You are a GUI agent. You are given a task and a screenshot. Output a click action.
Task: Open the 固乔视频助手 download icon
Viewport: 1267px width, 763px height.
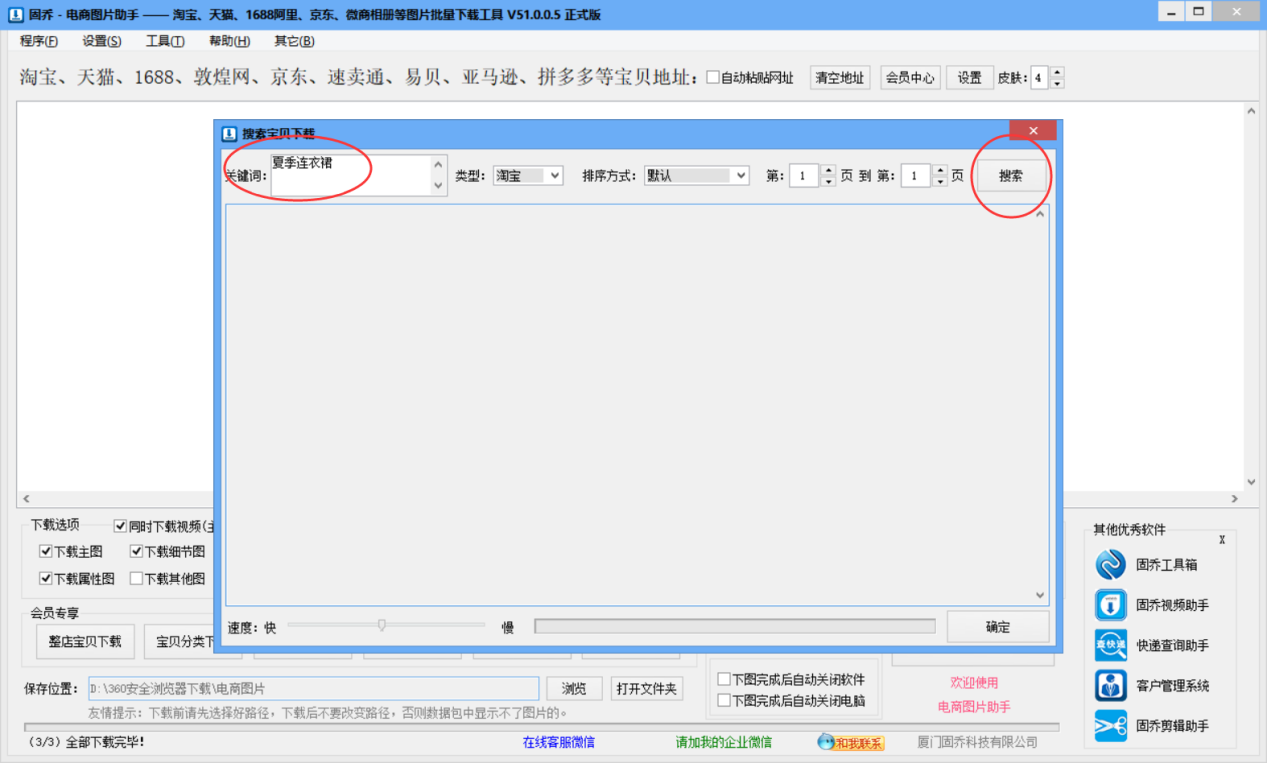point(1110,605)
